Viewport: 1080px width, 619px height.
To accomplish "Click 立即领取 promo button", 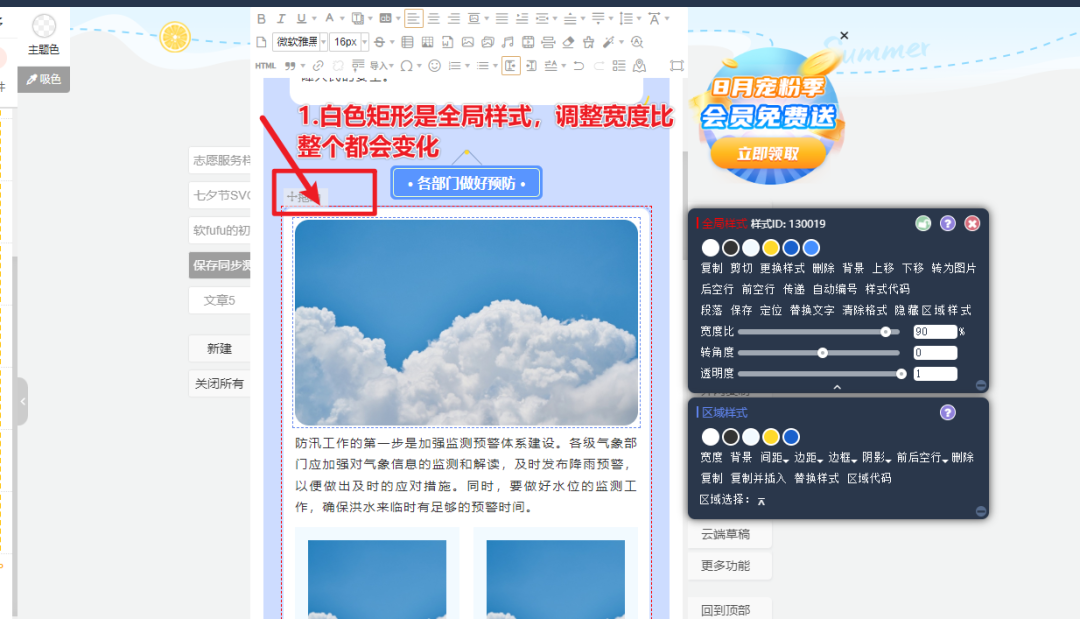I will 768,154.
